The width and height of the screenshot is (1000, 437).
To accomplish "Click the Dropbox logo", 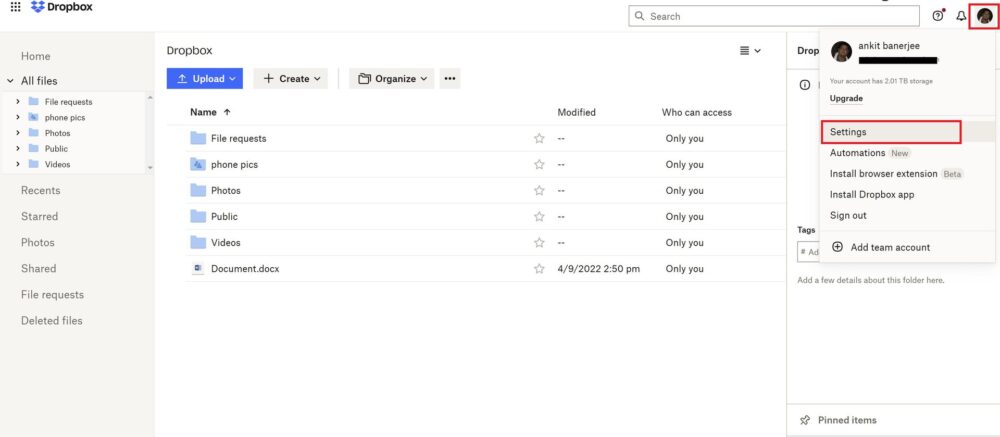I will [x=64, y=7].
